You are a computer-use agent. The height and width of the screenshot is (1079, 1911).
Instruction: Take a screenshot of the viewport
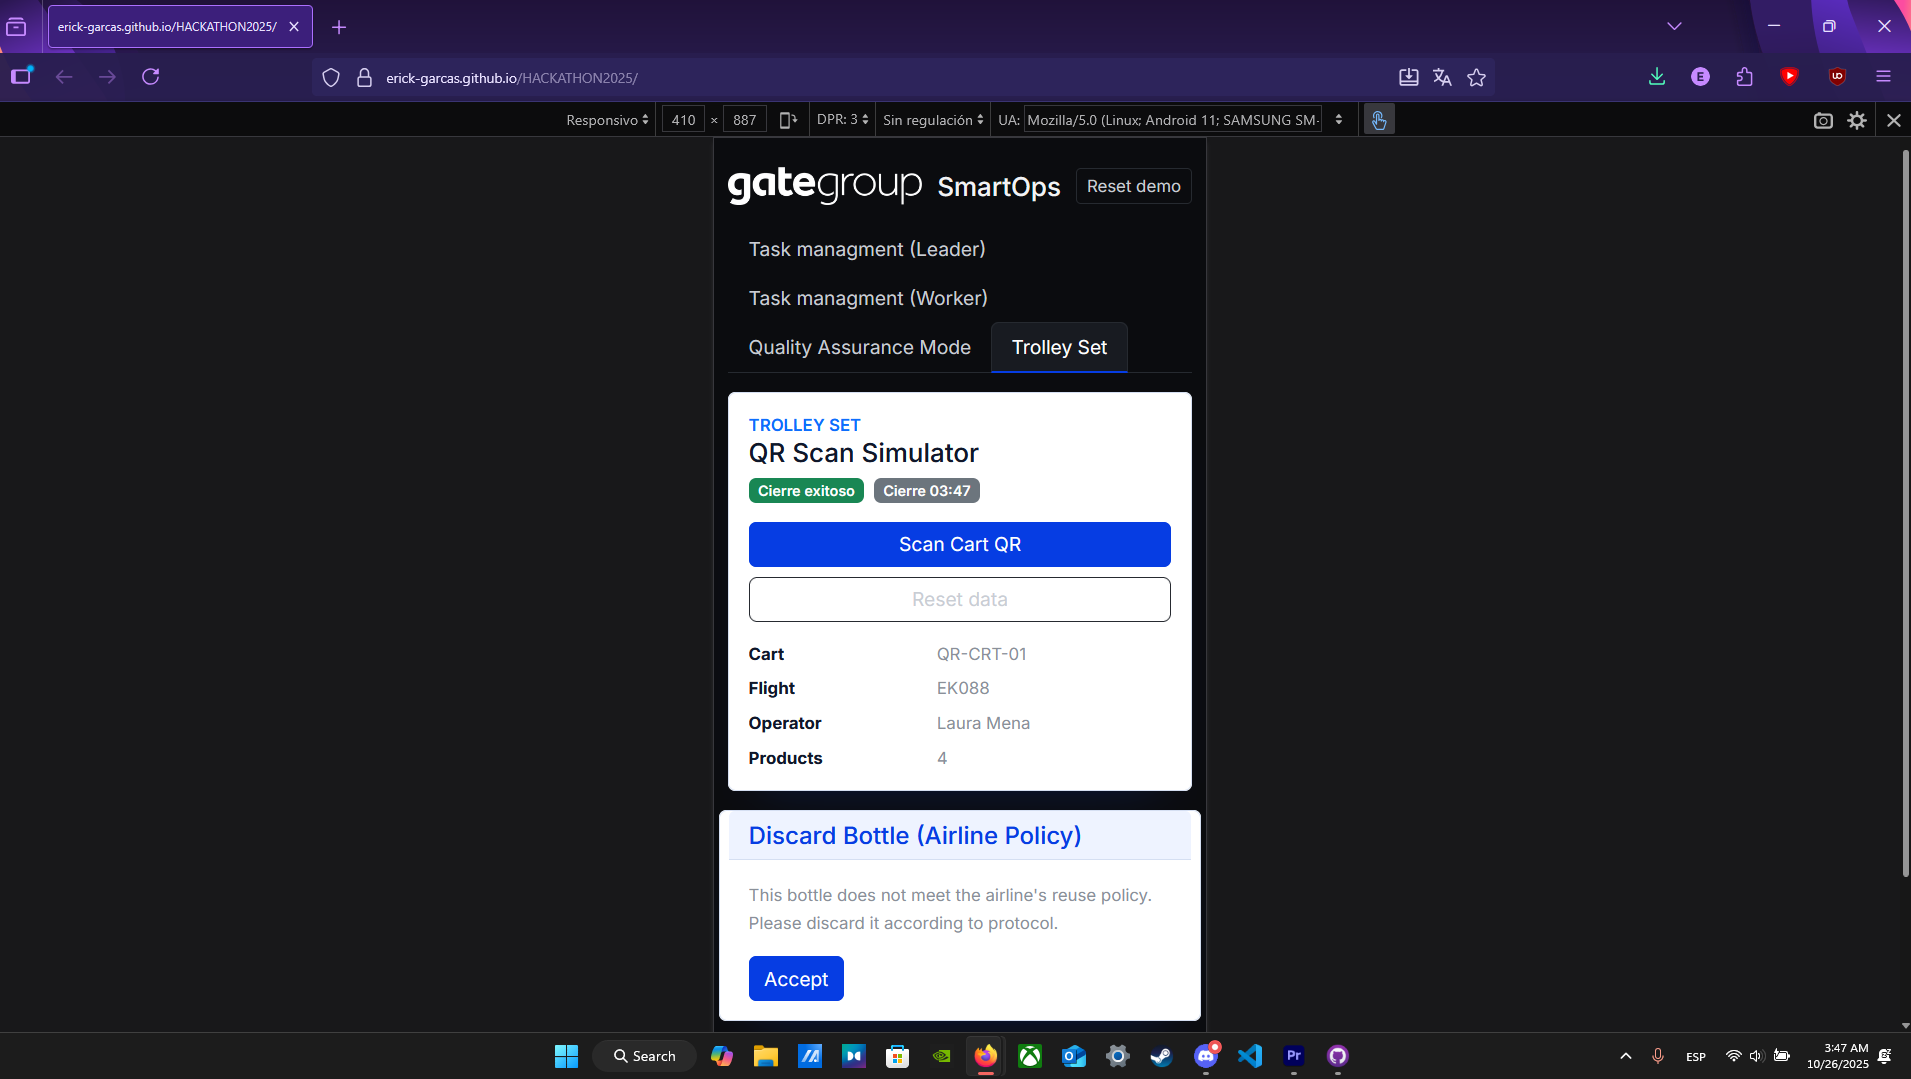pyautogui.click(x=1823, y=120)
